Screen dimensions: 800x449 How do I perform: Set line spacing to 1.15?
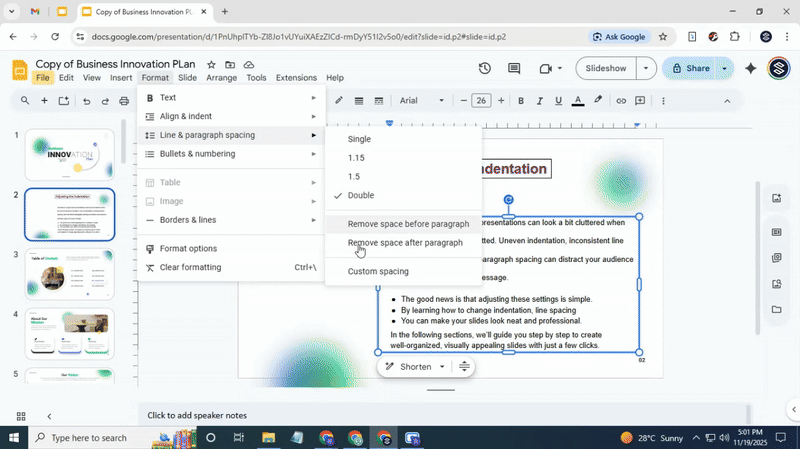coord(356,158)
